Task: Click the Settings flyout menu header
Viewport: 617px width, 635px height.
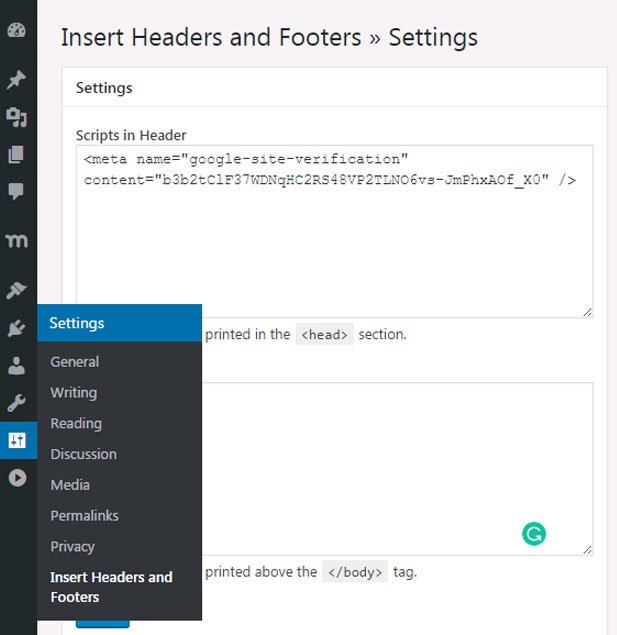Action: (119, 323)
